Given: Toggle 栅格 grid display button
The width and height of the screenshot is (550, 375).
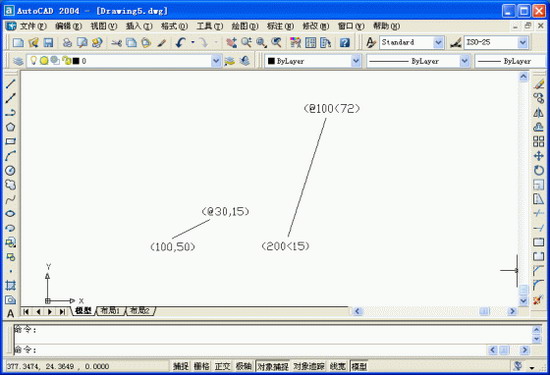Looking at the screenshot, I should tap(202, 367).
